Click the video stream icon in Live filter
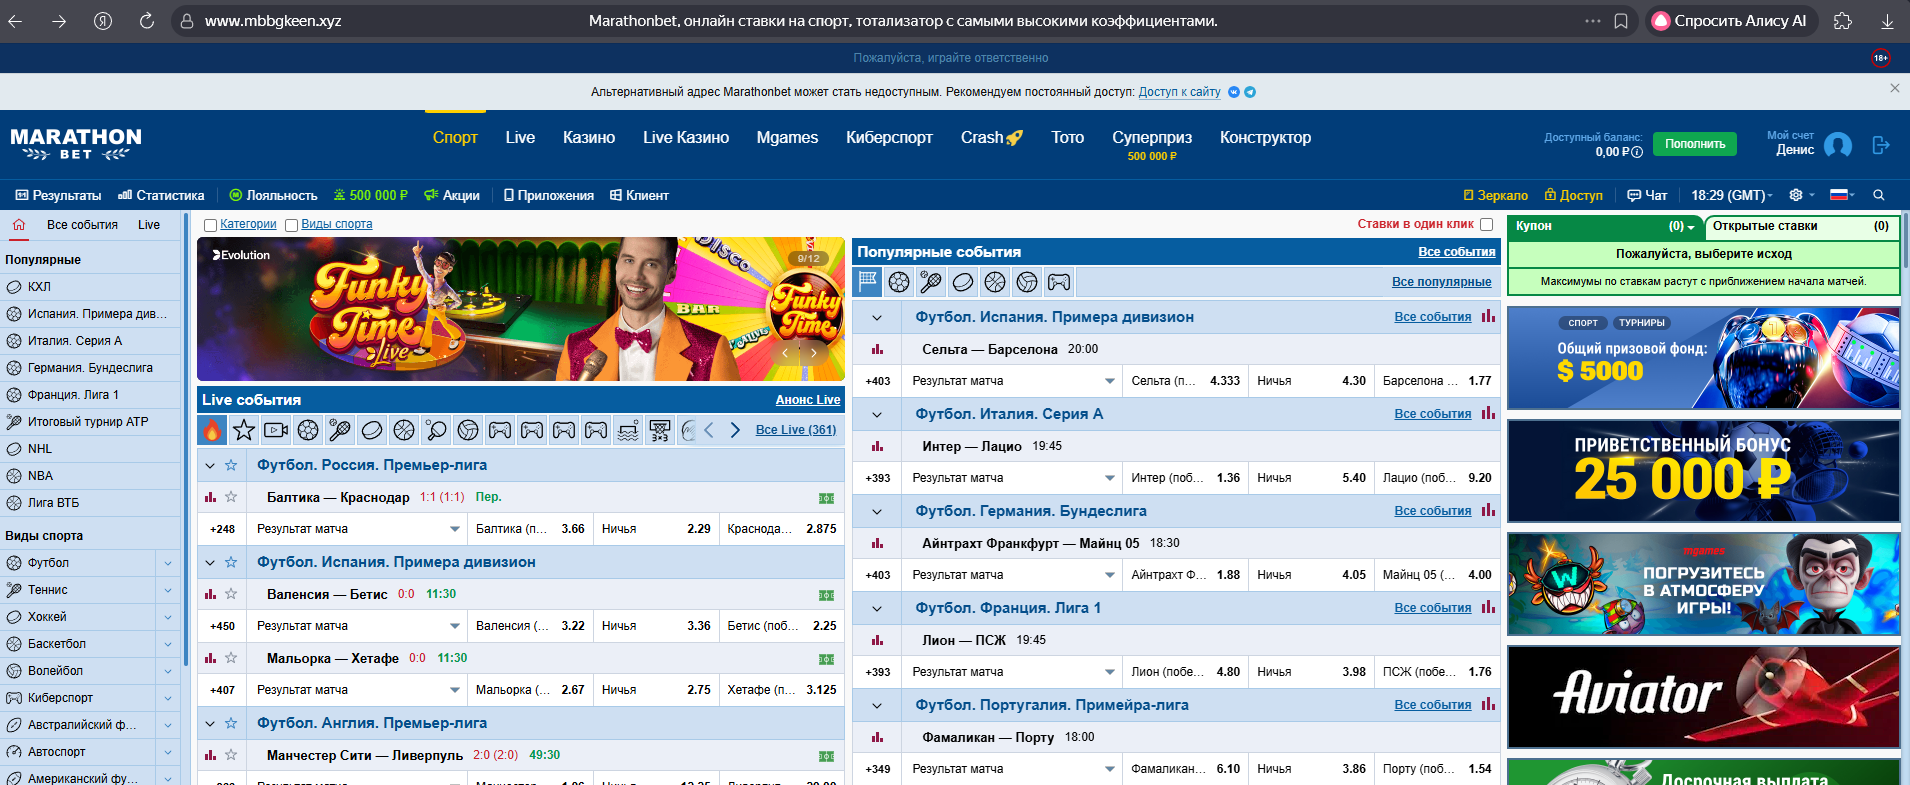The image size is (1910, 785). pyautogui.click(x=276, y=430)
